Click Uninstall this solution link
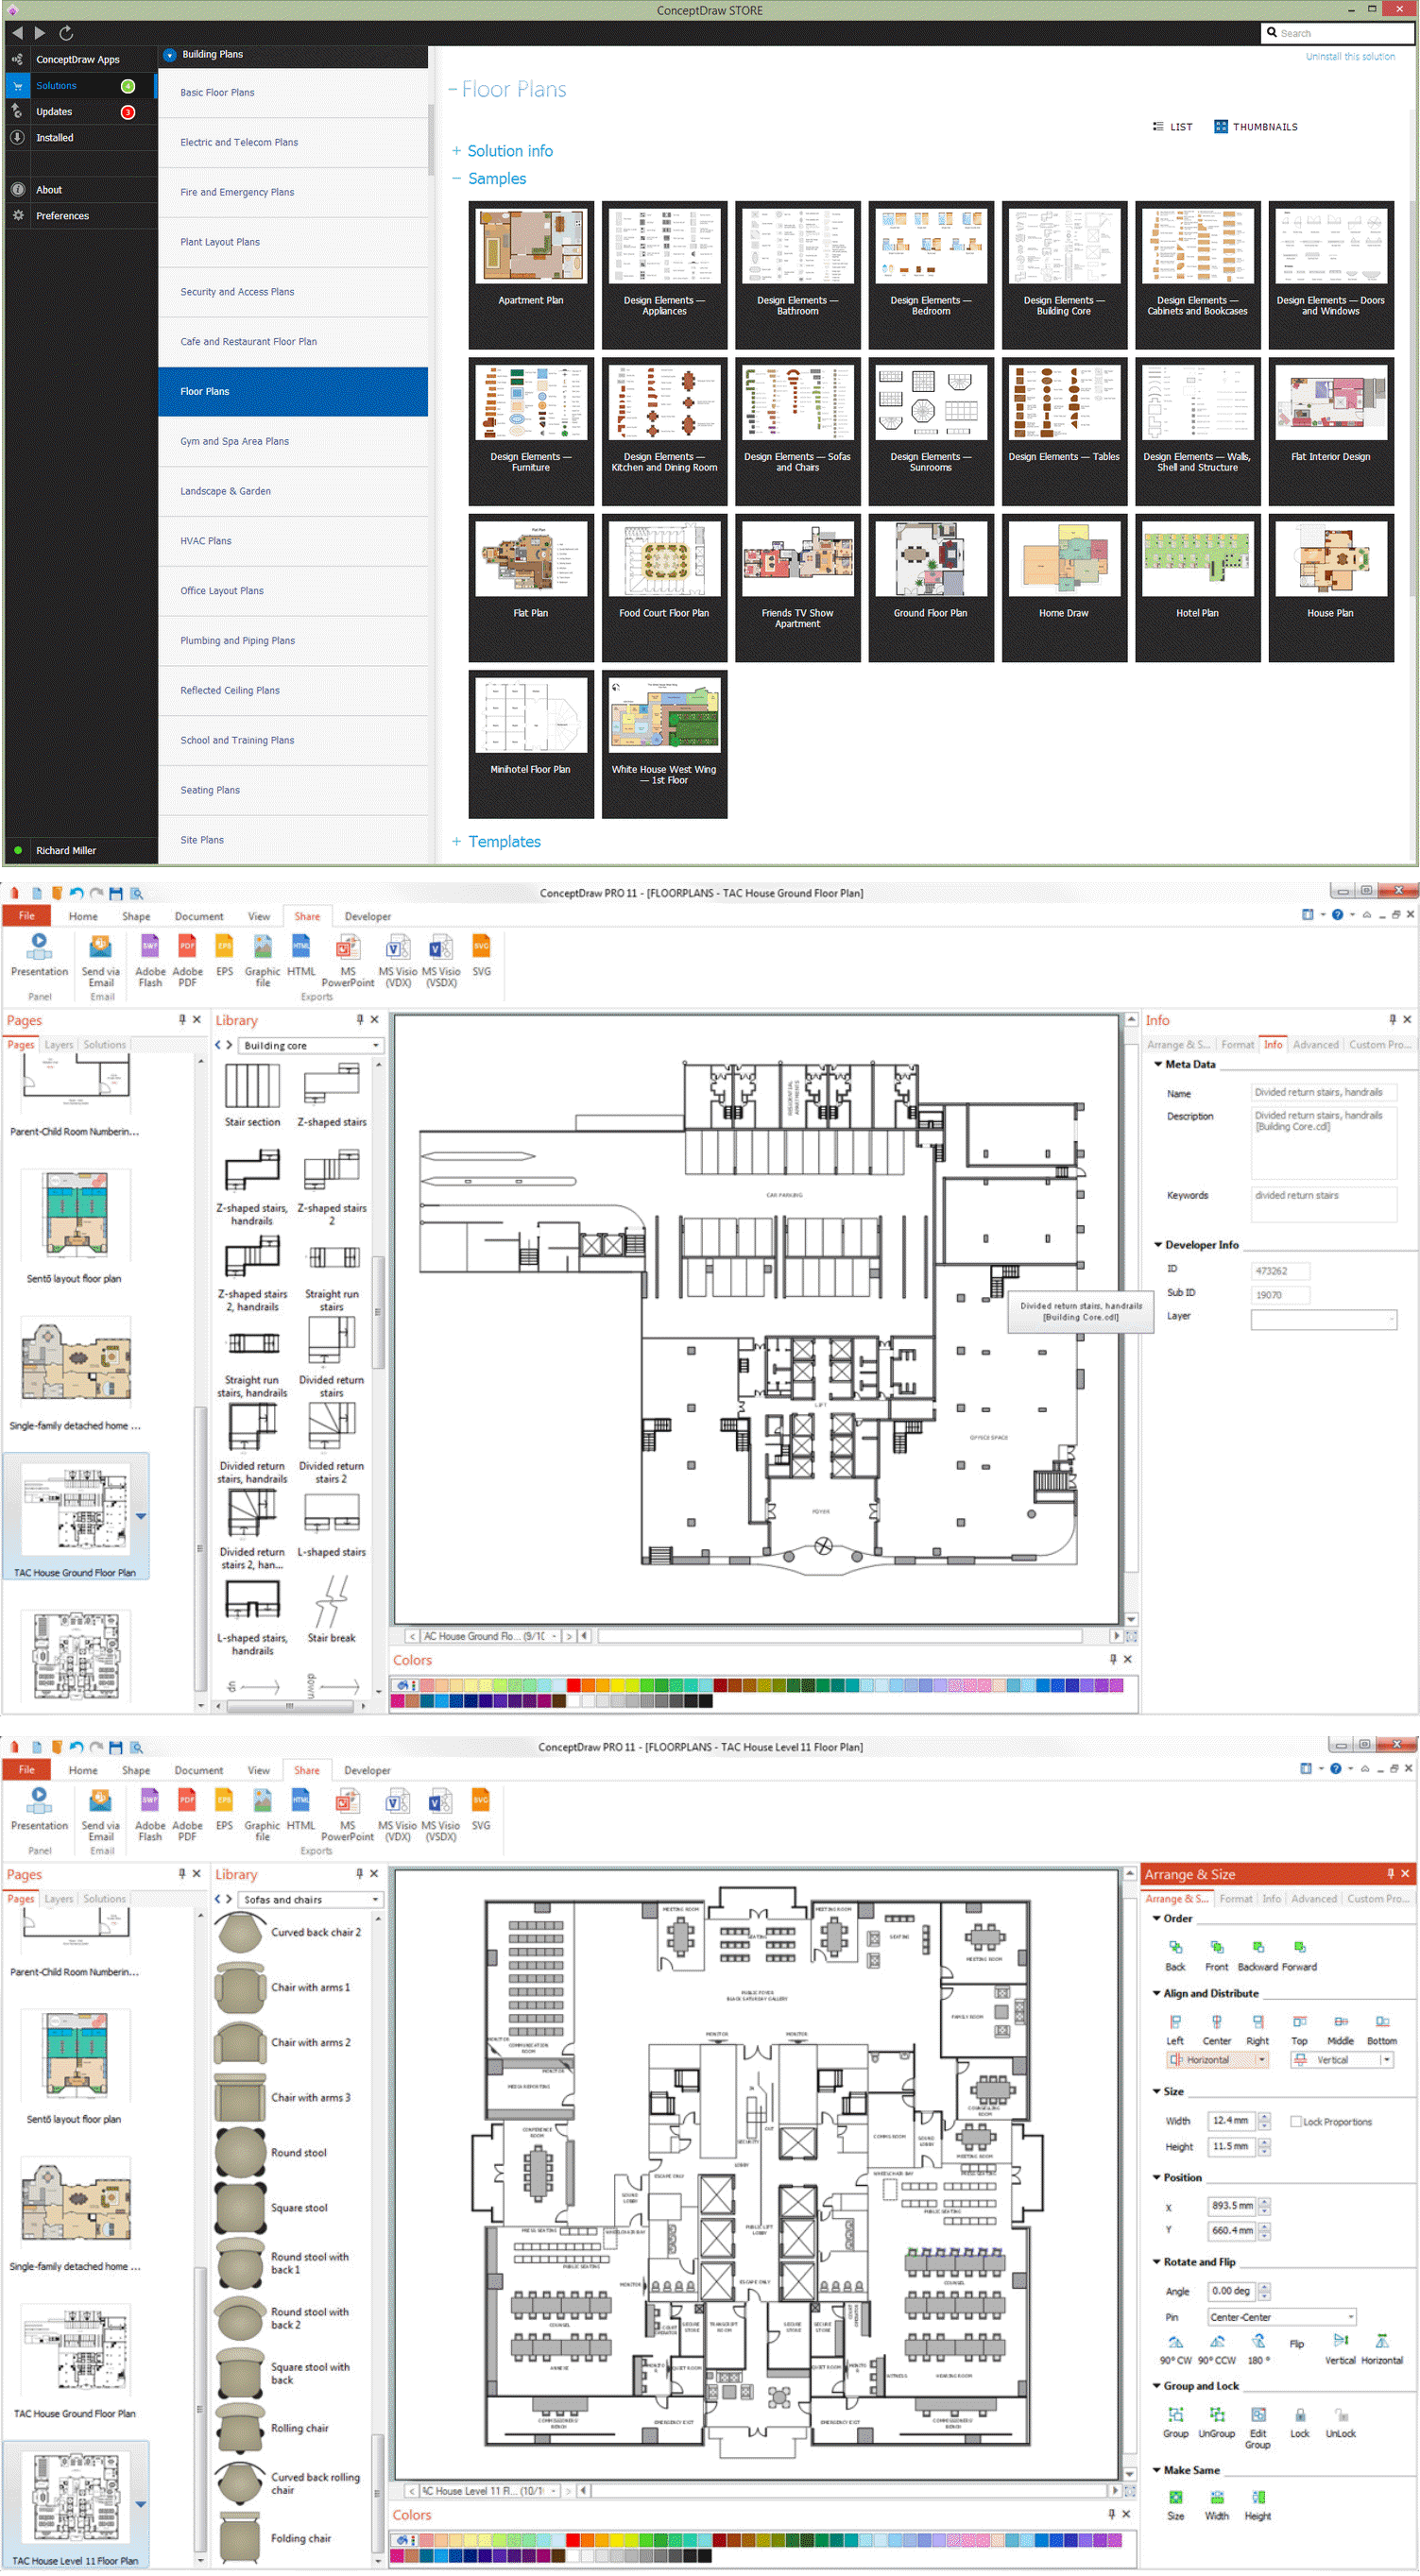1420x2576 pixels. [x=1350, y=57]
